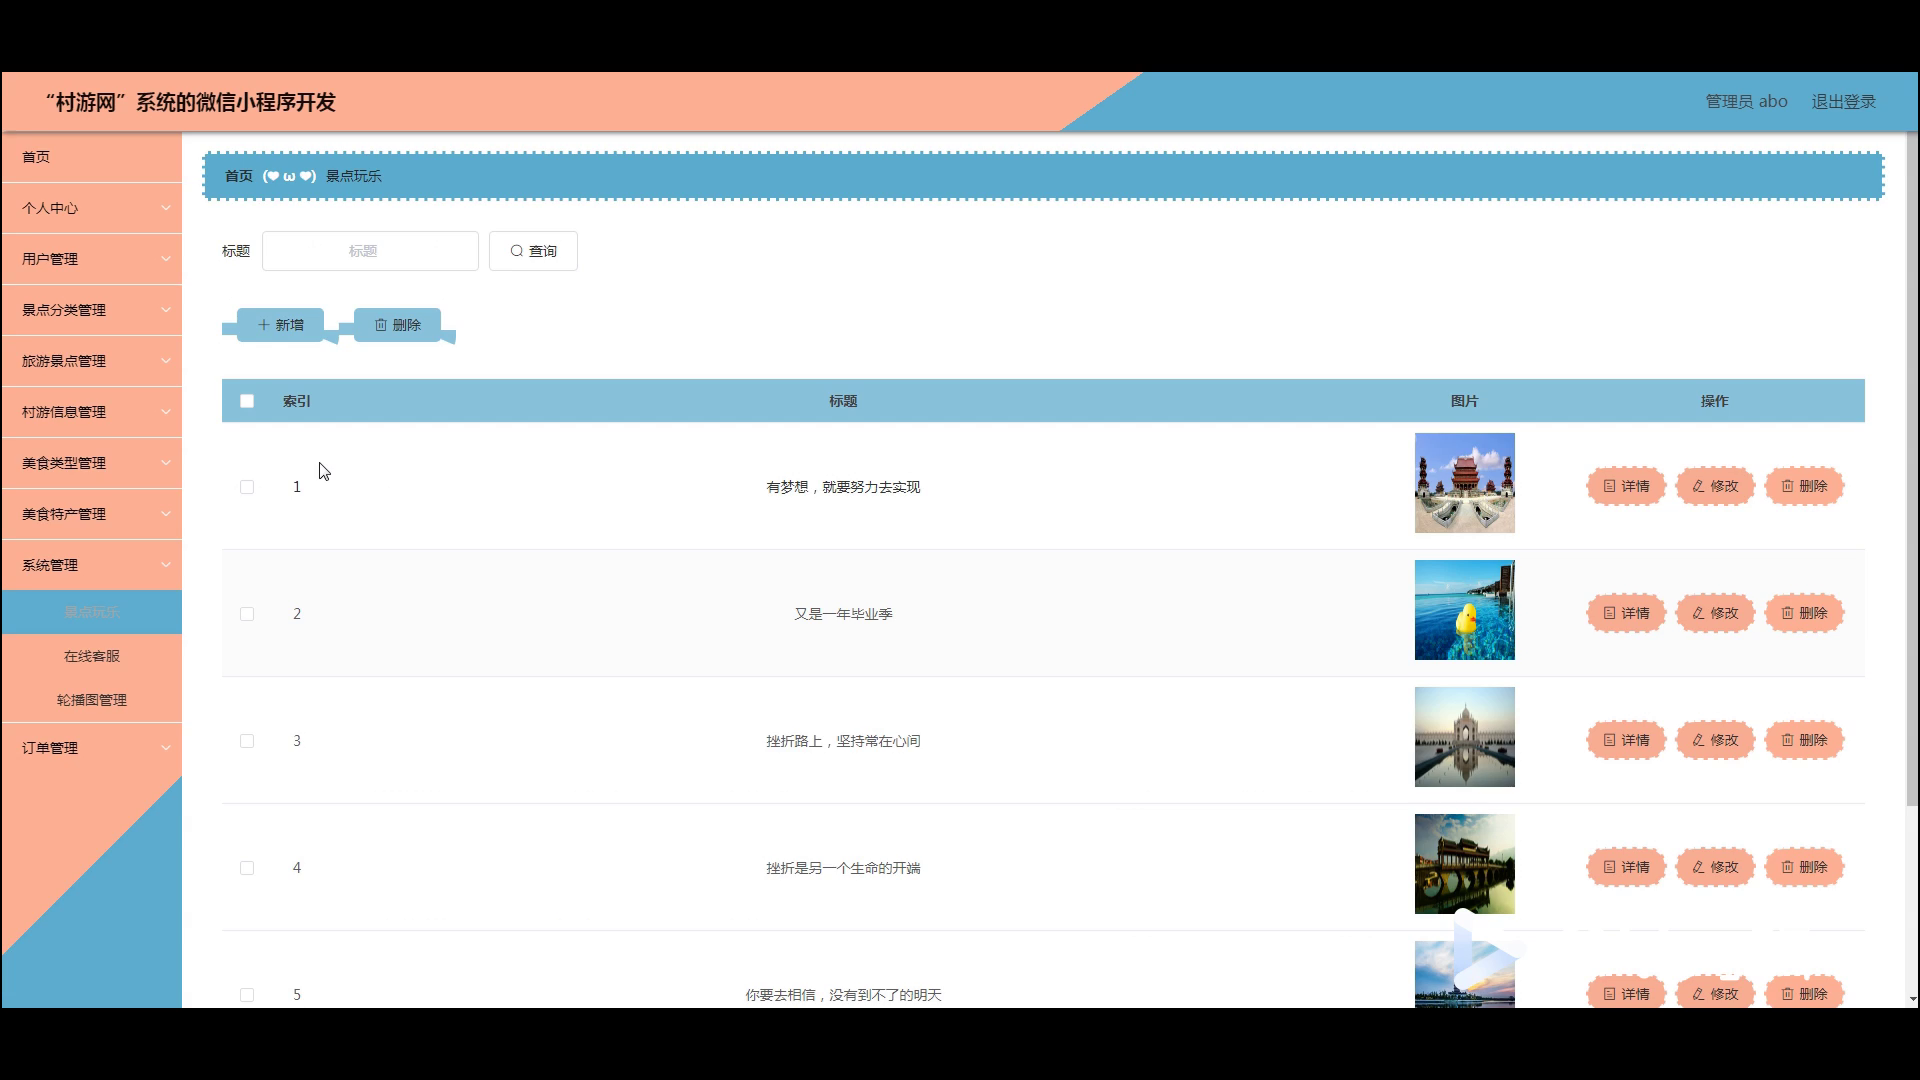Open 详情 for row 又是一年毕业季
Viewport: 1920px width, 1080px height.
tap(1626, 613)
